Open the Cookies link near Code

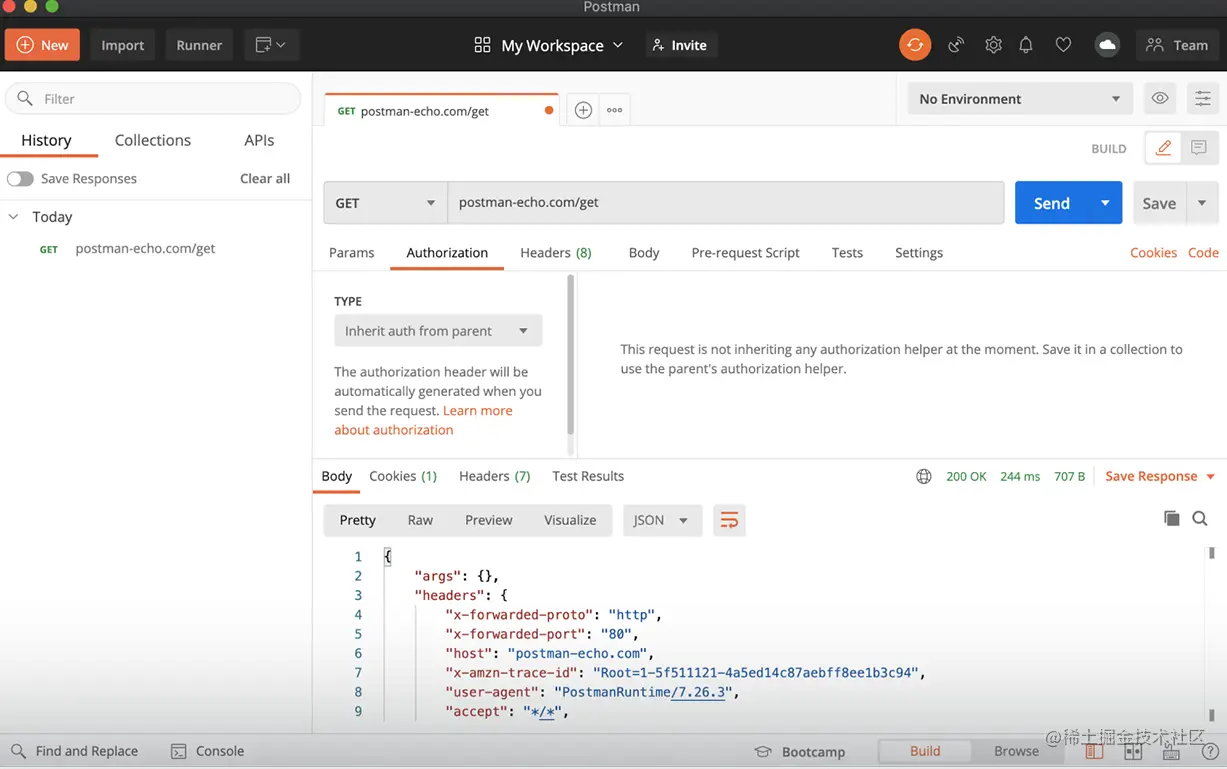click(1153, 252)
